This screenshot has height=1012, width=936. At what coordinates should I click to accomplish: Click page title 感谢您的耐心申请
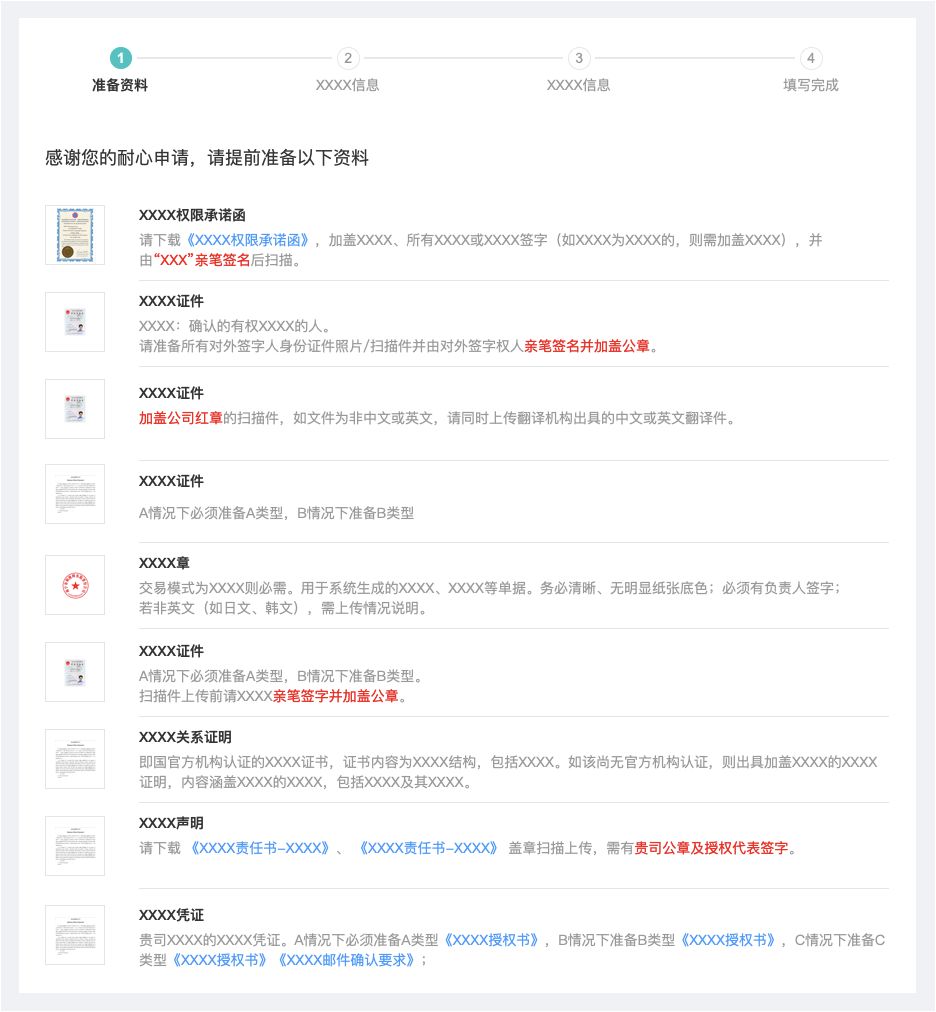(x=117, y=158)
